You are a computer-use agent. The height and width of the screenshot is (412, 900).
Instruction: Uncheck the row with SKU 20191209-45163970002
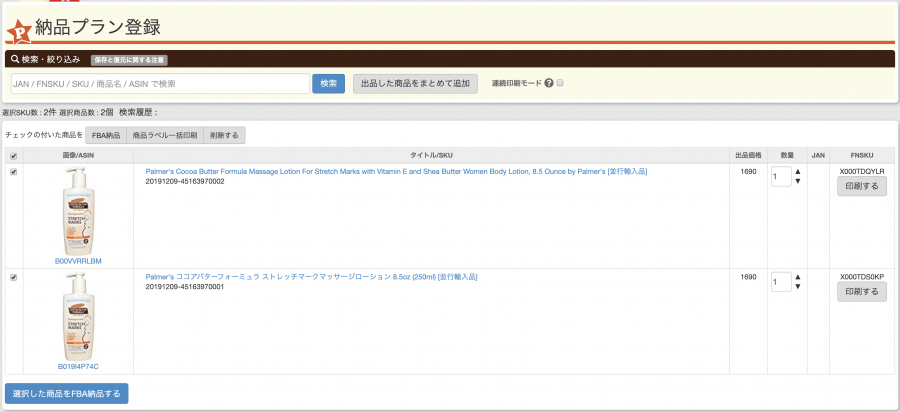[14, 172]
